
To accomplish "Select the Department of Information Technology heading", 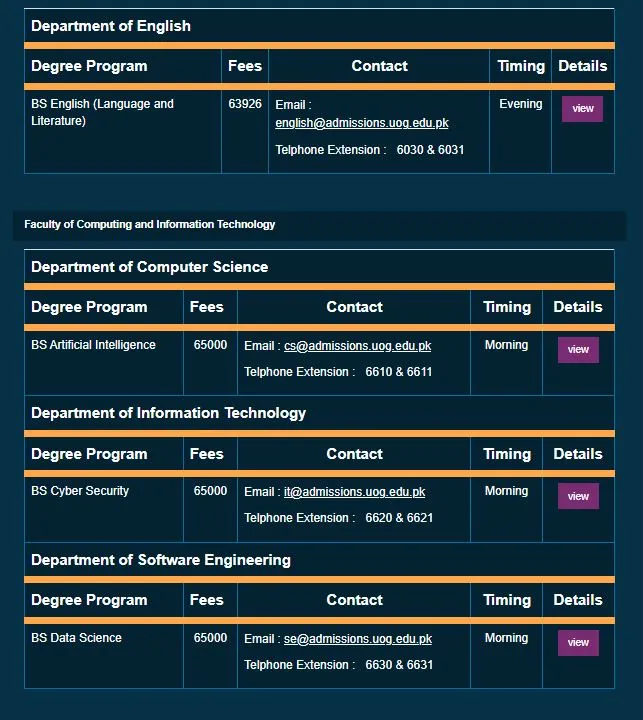I will pos(169,413).
